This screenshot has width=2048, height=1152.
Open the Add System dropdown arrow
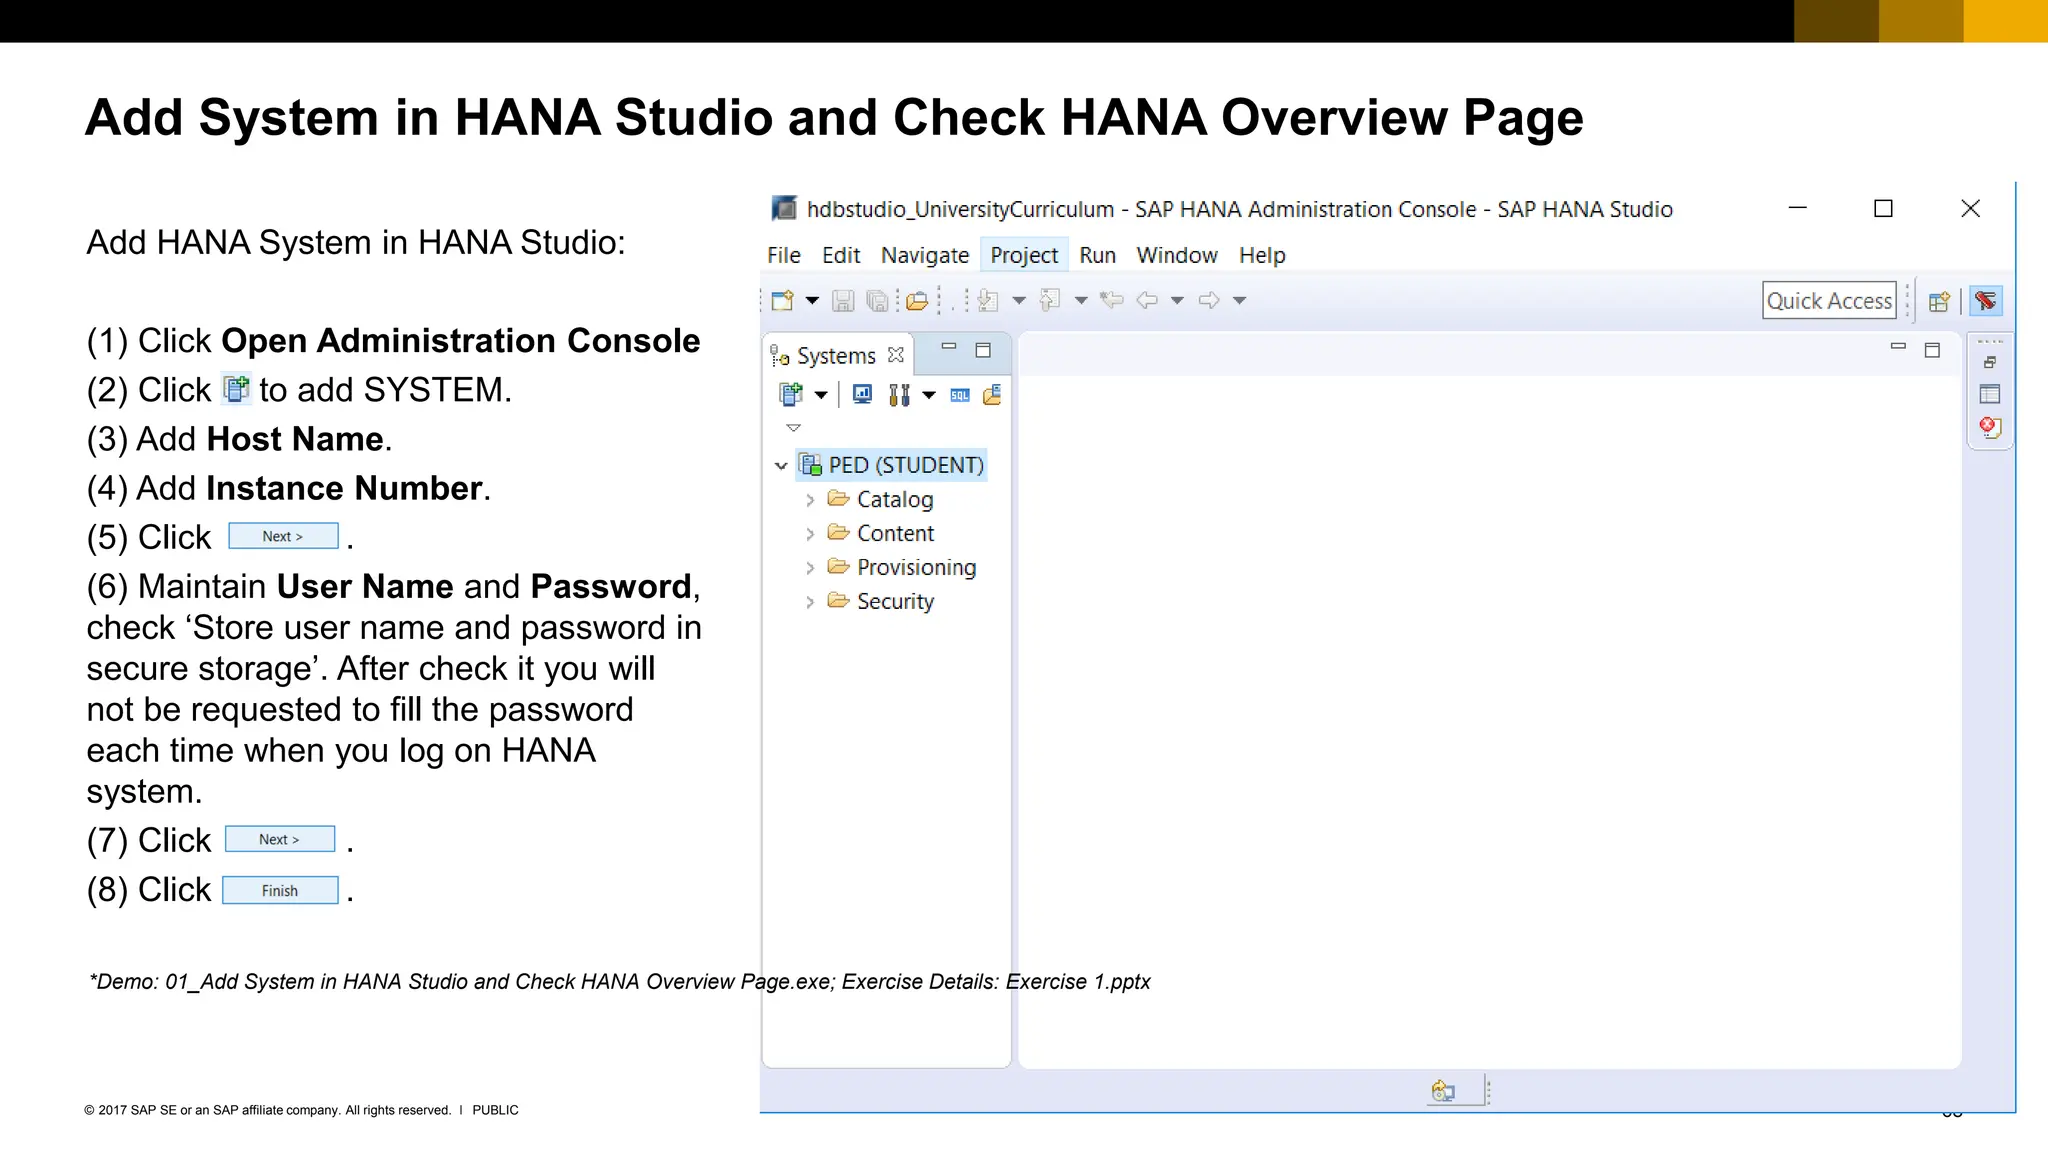821,395
